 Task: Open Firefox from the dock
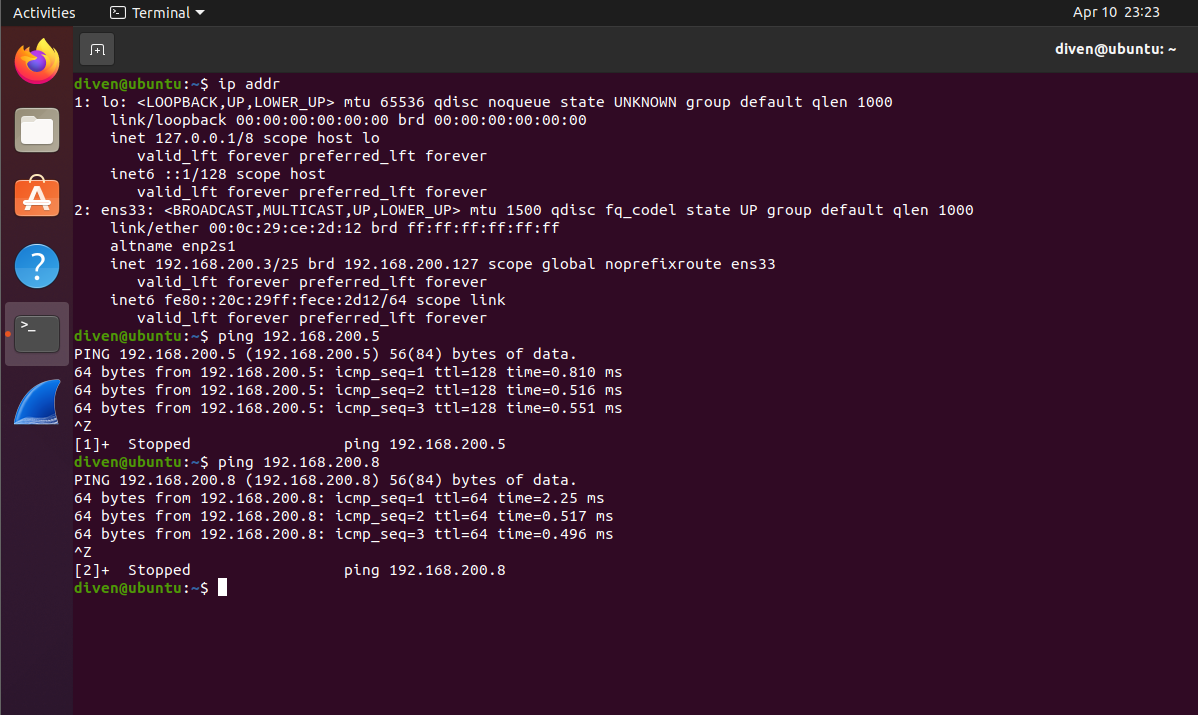37,62
